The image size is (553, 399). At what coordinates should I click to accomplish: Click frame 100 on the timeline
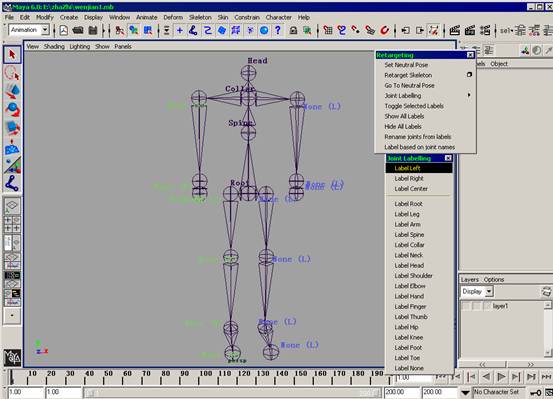coord(206,376)
